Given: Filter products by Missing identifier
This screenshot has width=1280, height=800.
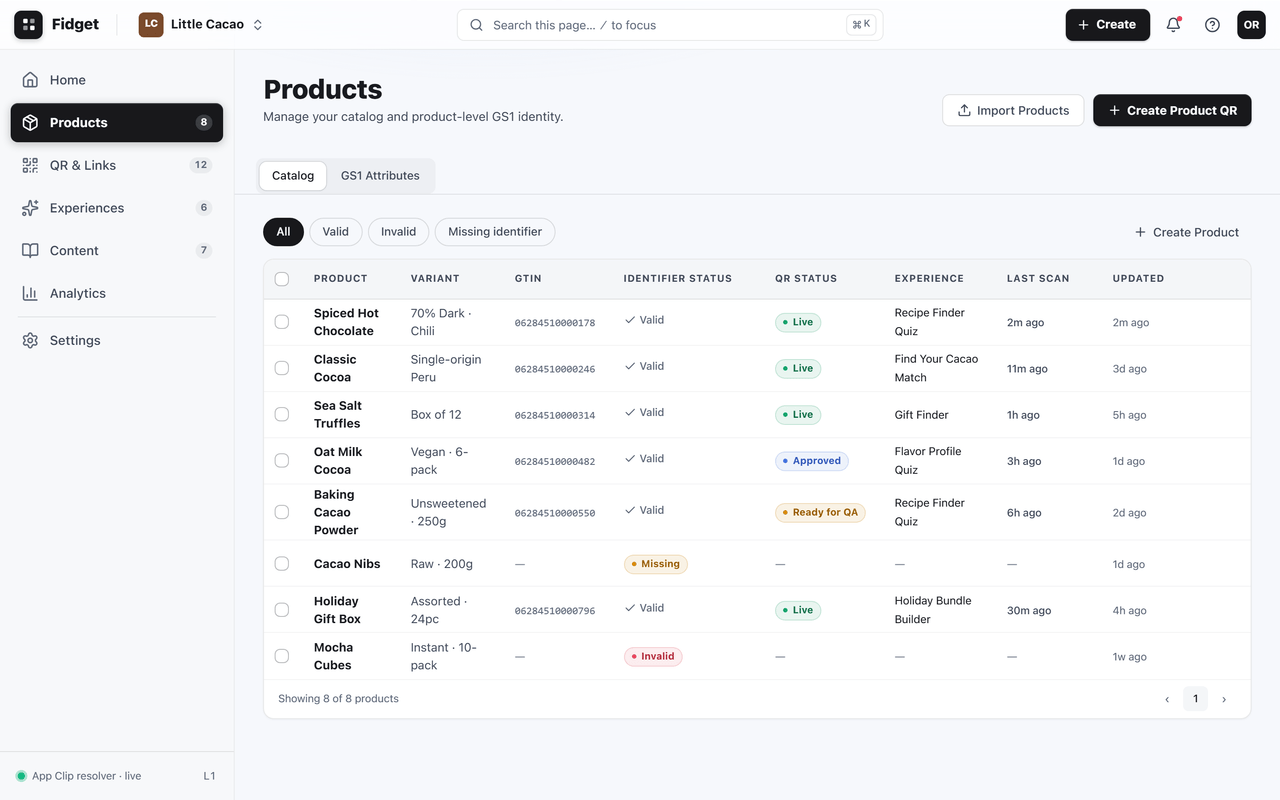Looking at the screenshot, I should [x=495, y=232].
